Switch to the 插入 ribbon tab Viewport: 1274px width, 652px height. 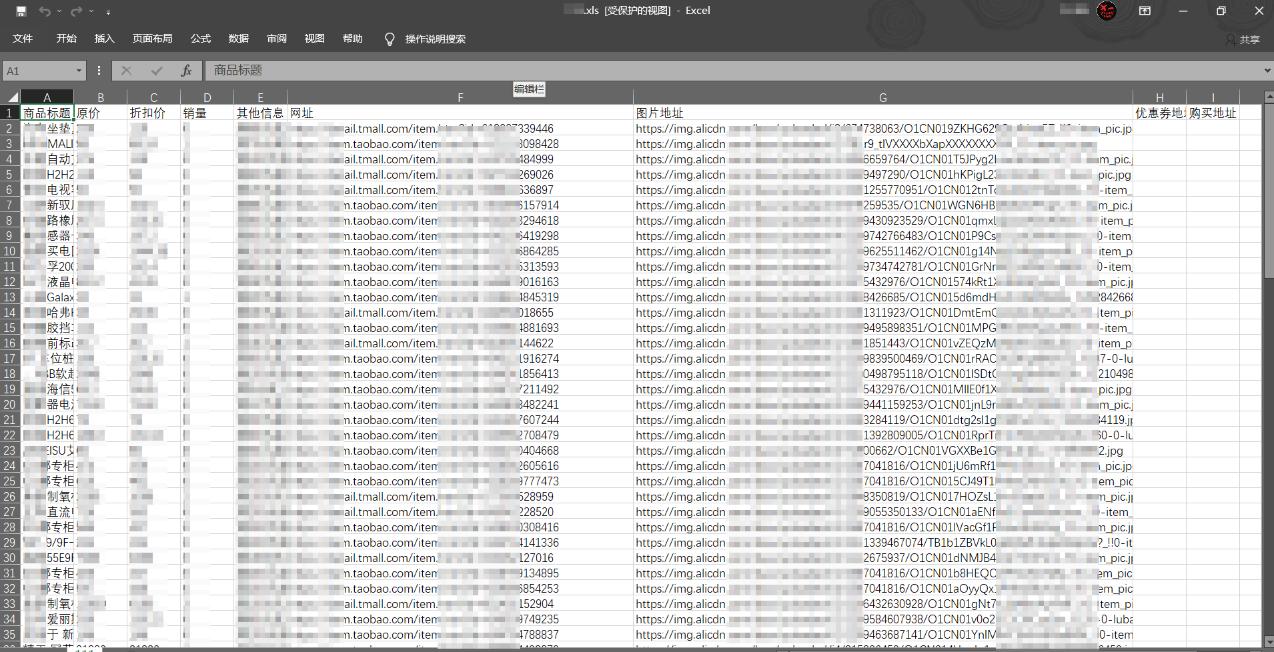(104, 39)
